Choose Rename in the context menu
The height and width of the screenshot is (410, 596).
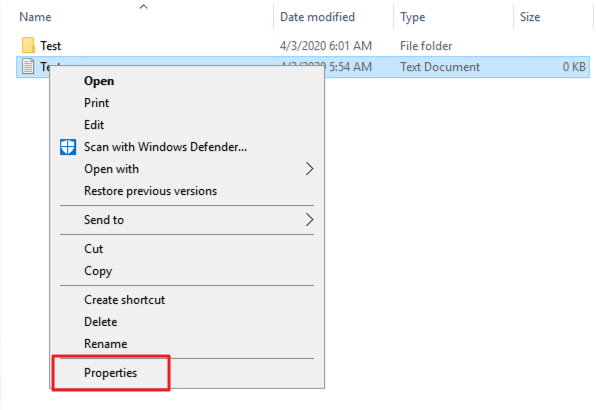106,344
